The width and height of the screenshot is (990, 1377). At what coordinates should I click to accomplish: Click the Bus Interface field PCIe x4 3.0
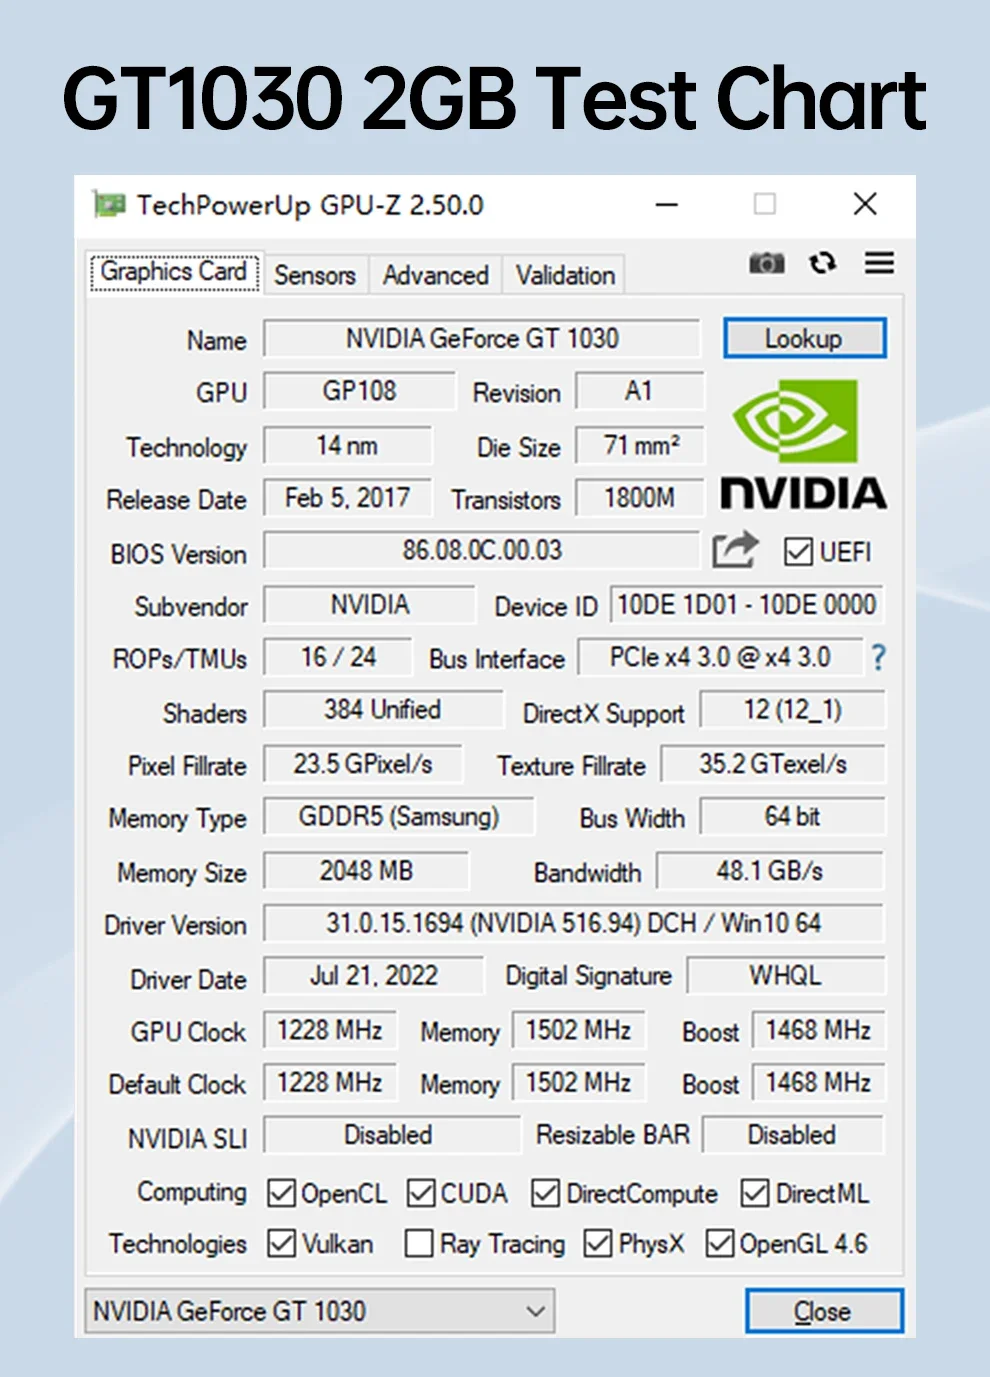[720, 657]
